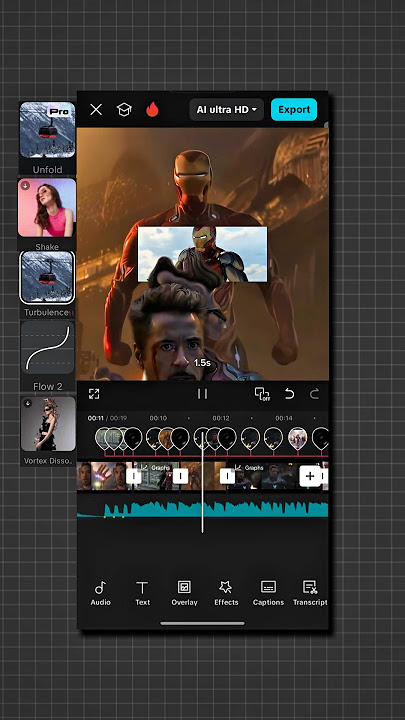
Task: Download the Shake effect via its arrow badge
Action: (x=25, y=186)
